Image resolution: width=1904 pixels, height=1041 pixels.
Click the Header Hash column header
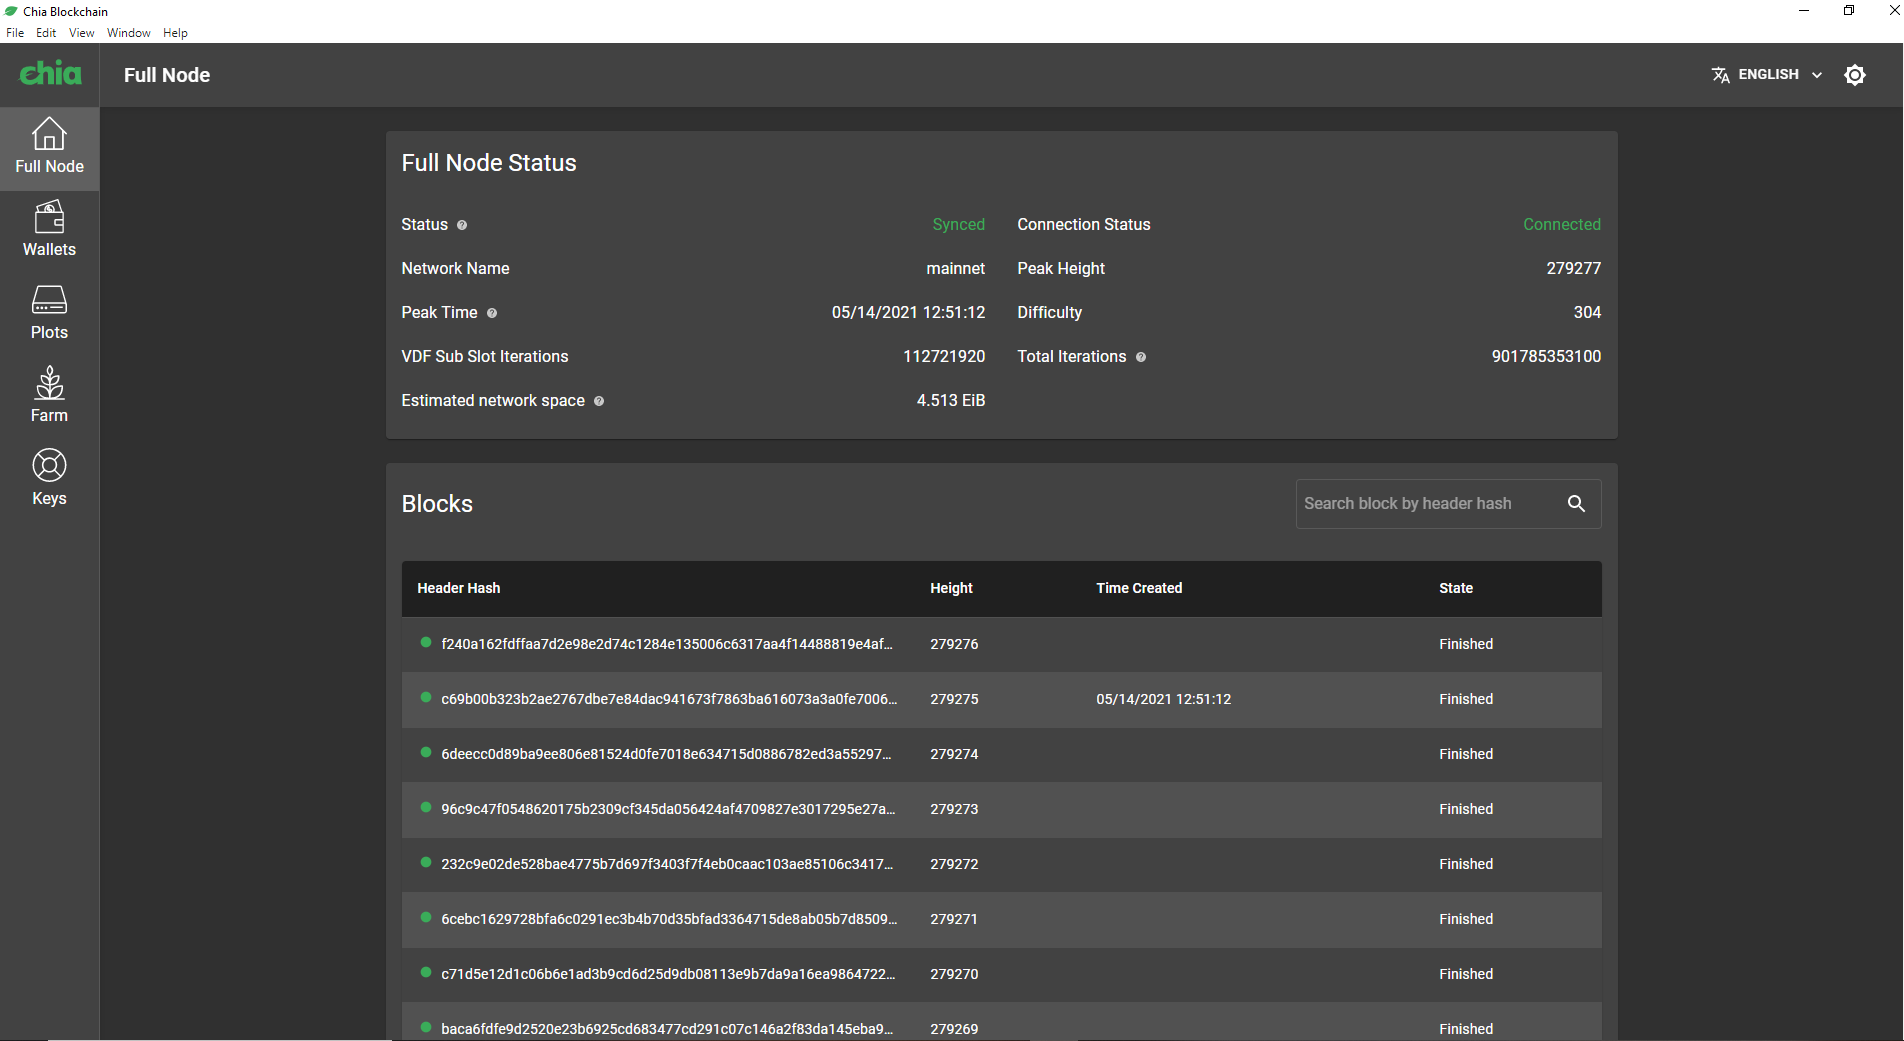point(459,588)
